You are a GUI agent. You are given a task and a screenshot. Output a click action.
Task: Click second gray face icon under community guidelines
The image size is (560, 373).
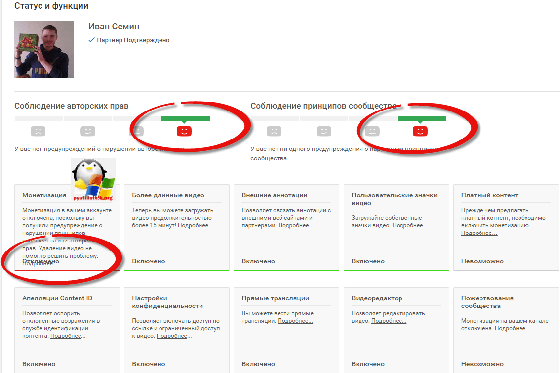pos(324,131)
